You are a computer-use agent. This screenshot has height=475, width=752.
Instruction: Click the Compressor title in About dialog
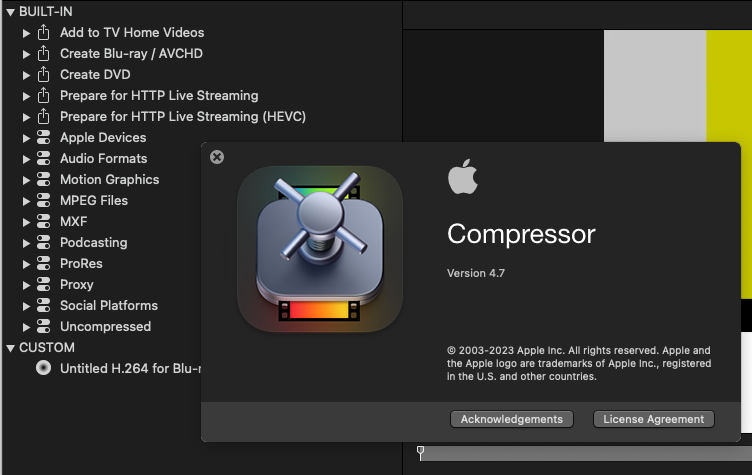(x=521, y=234)
